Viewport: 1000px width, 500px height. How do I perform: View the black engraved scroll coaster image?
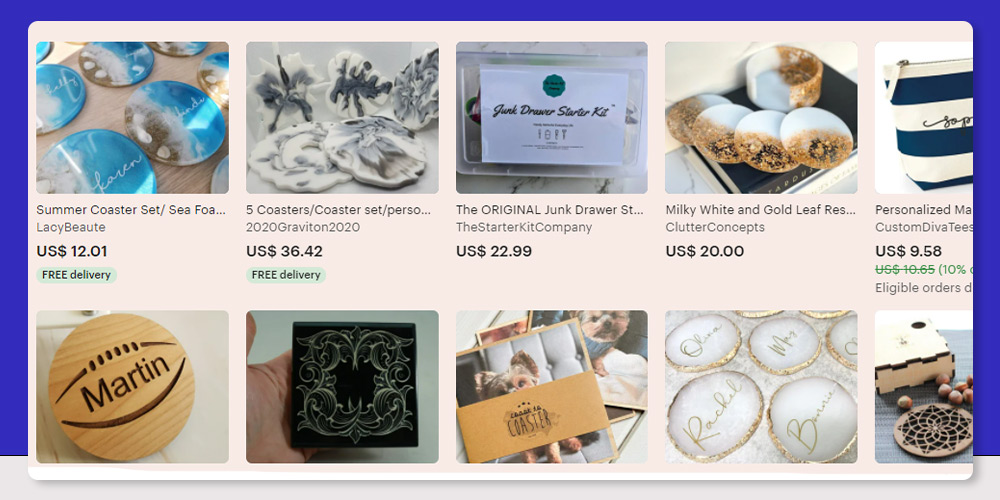342,386
